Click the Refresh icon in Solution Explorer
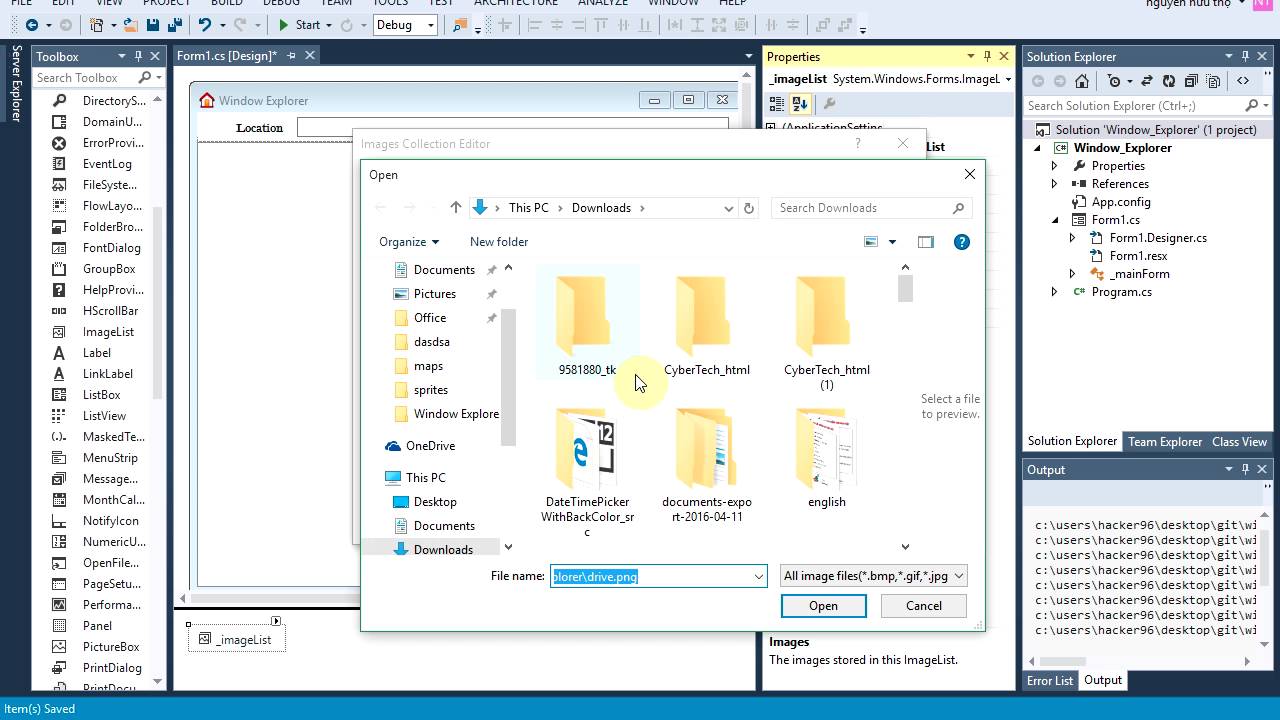The height and width of the screenshot is (720, 1280). (x=1169, y=81)
